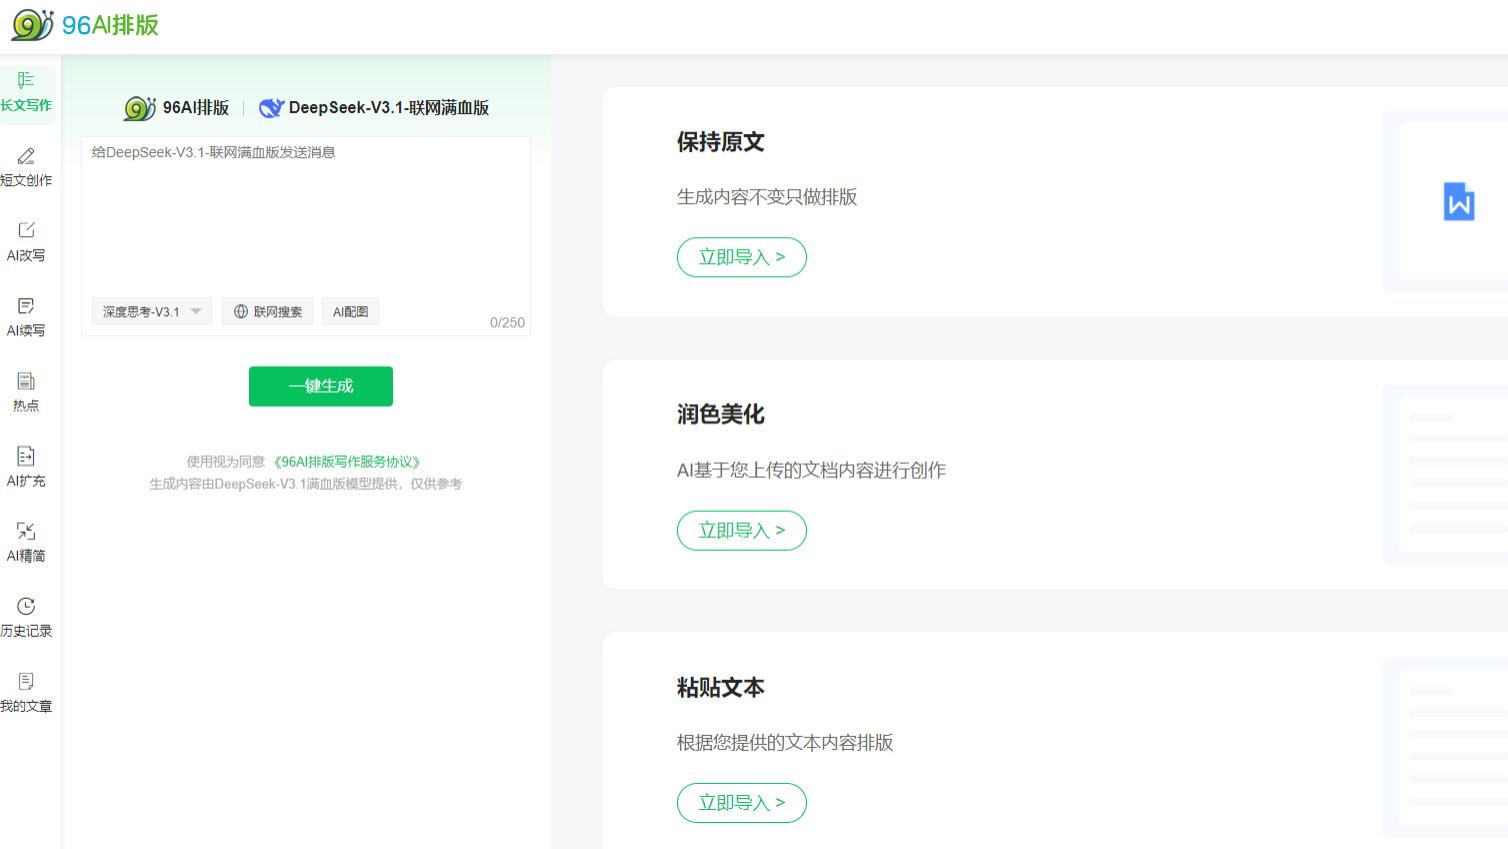Expand the 深度思考-V3.1 model dropdown
This screenshot has width=1508, height=849.
coord(197,311)
